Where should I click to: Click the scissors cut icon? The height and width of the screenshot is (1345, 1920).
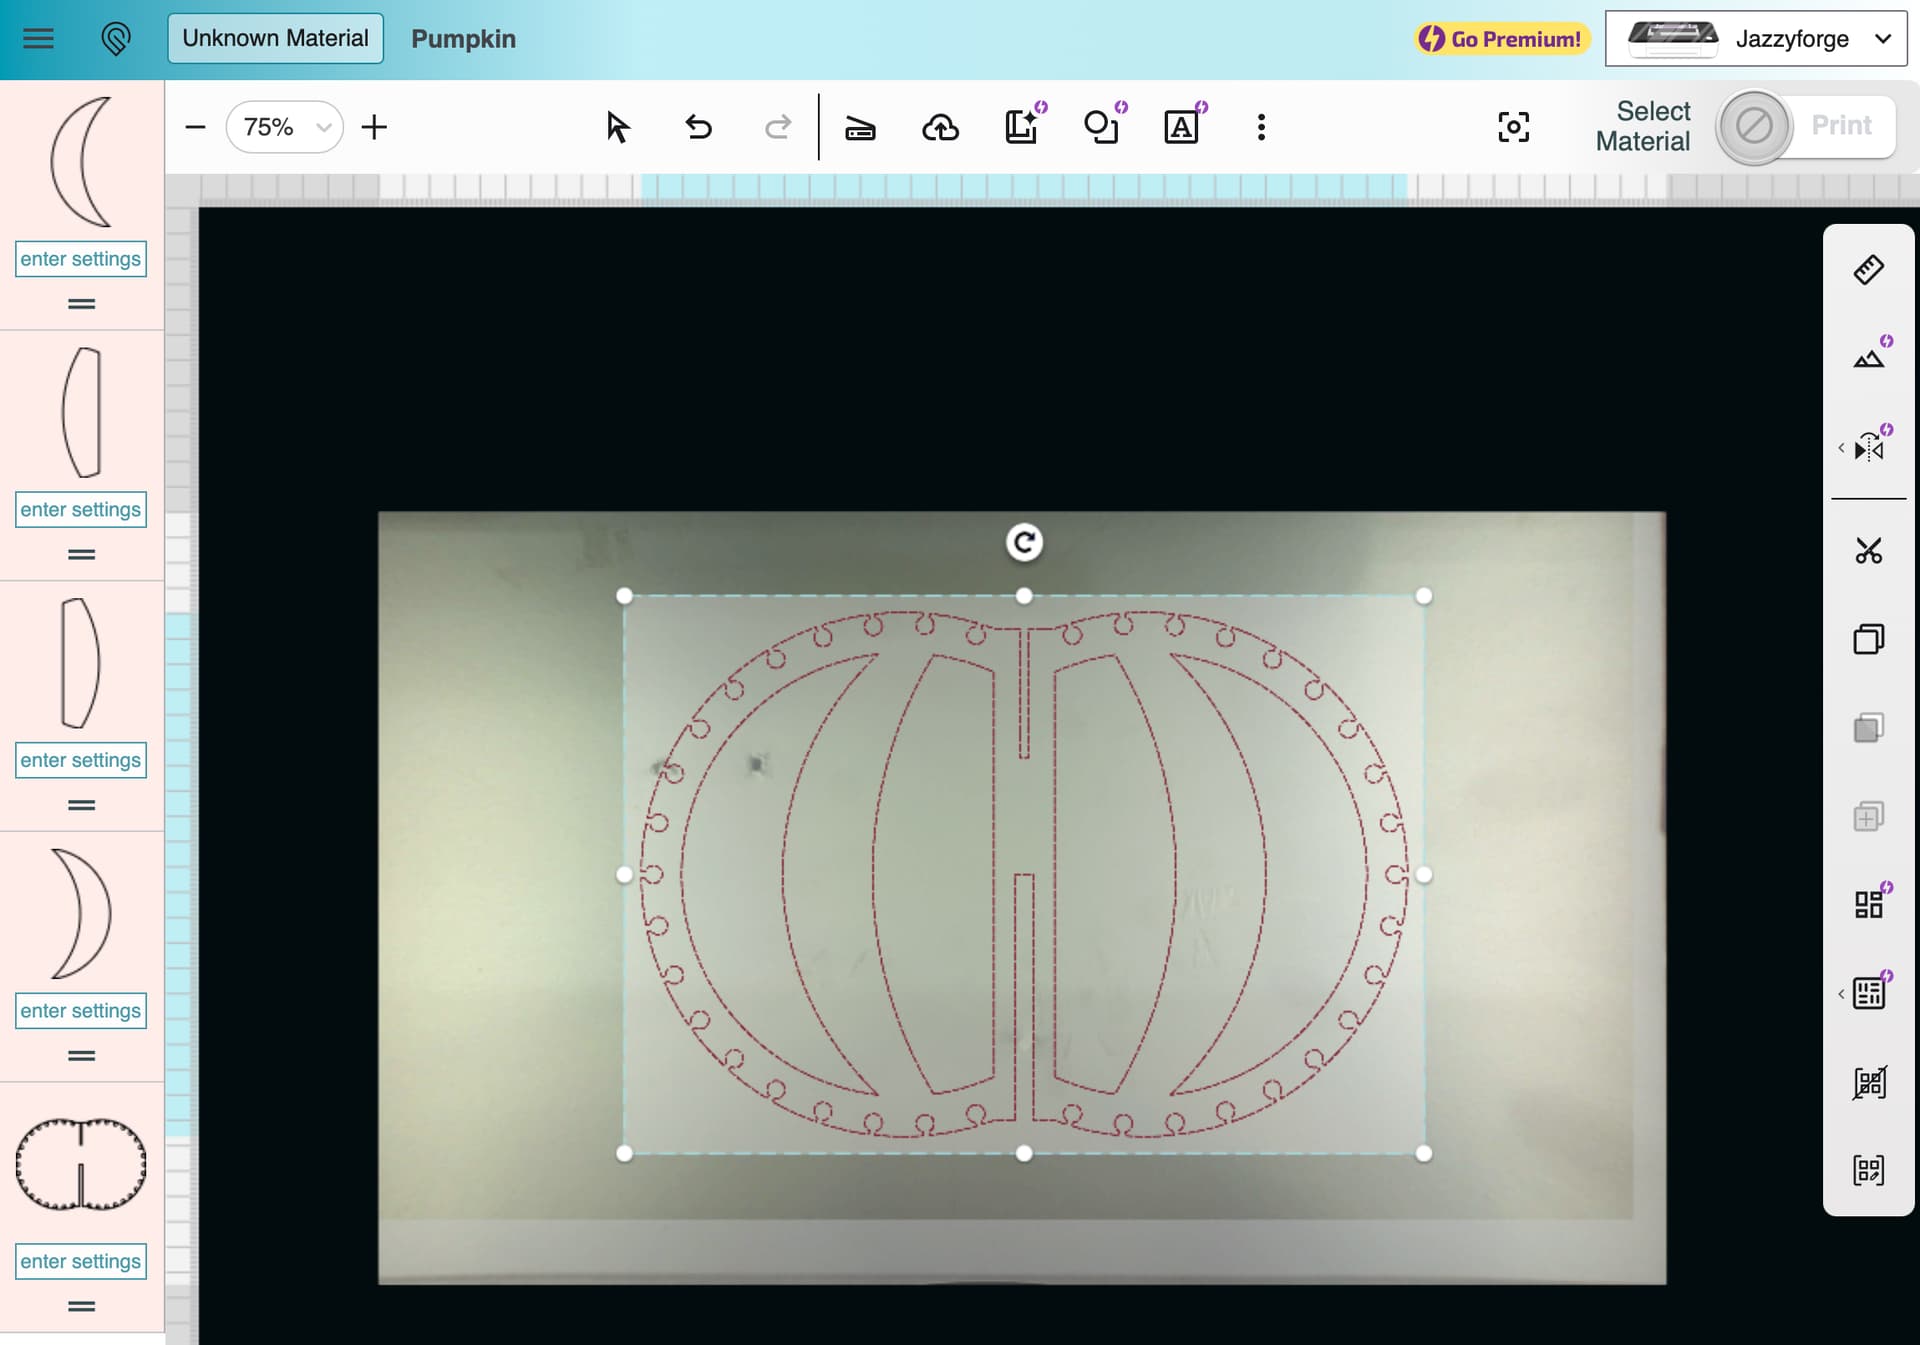1868,551
